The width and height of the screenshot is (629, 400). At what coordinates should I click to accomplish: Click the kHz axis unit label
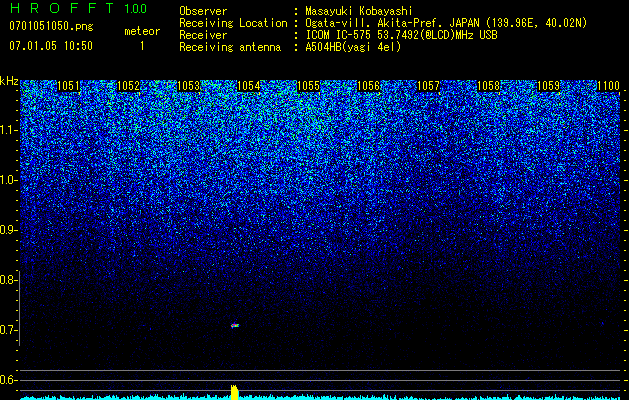coord(9,81)
